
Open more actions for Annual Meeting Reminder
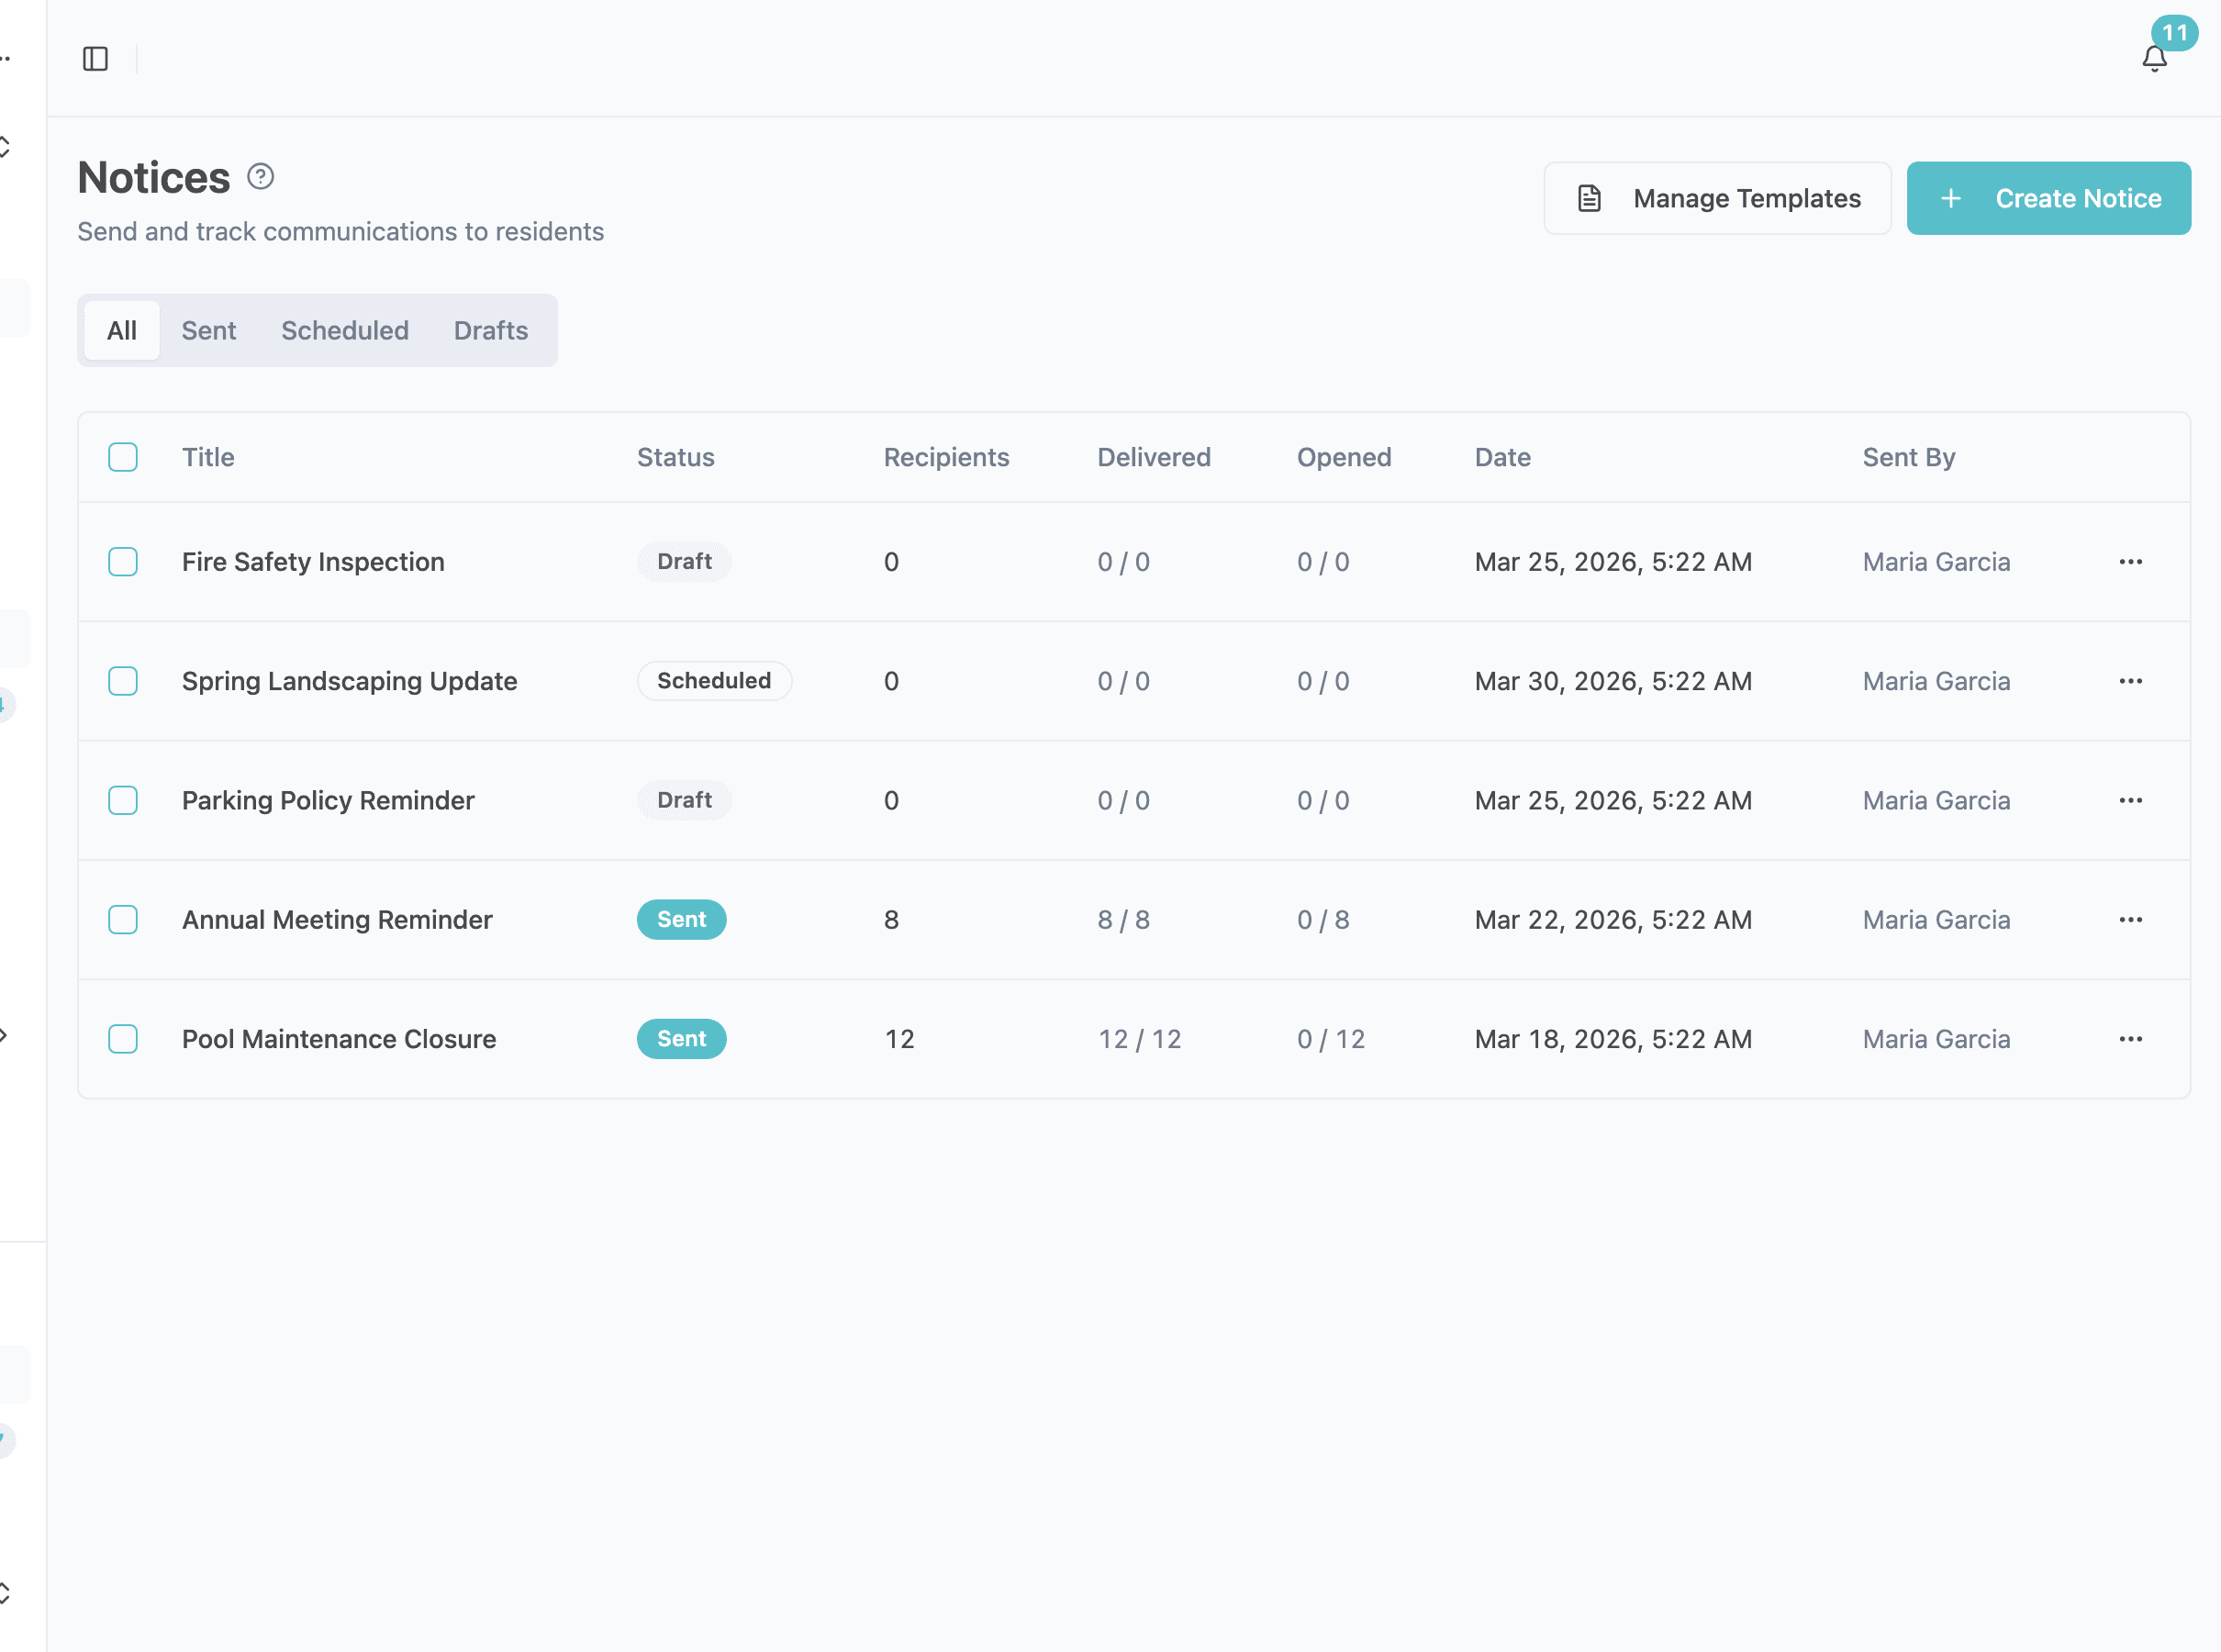pos(2130,920)
